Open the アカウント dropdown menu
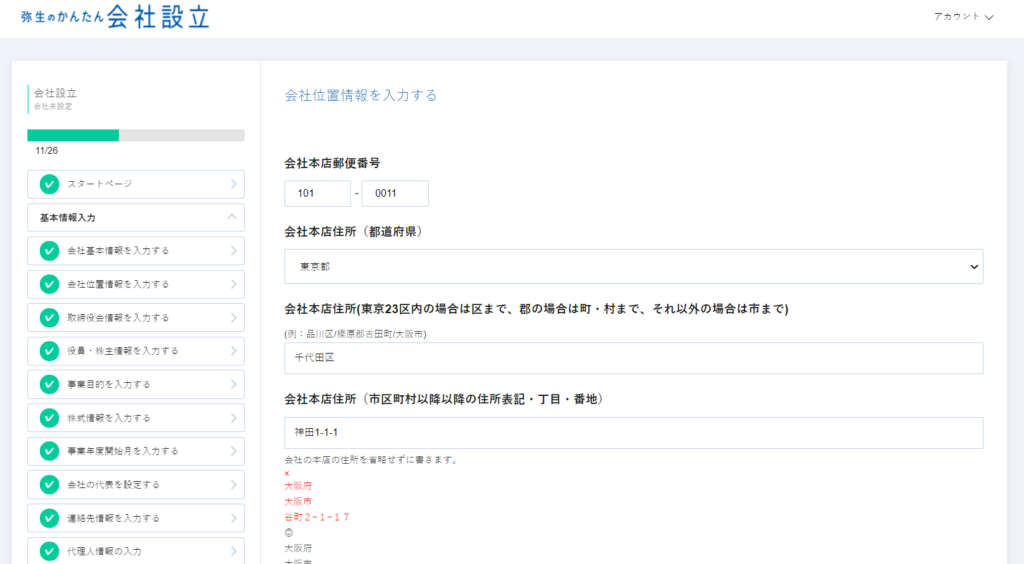 point(963,17)
